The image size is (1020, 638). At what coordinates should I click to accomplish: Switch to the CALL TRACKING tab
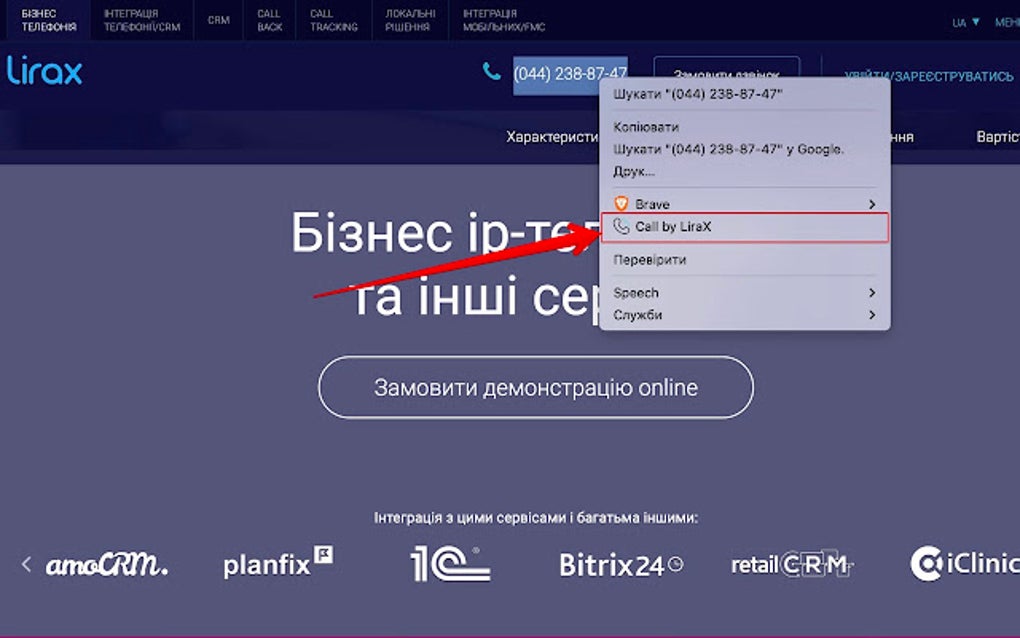[x=333, y=18]
